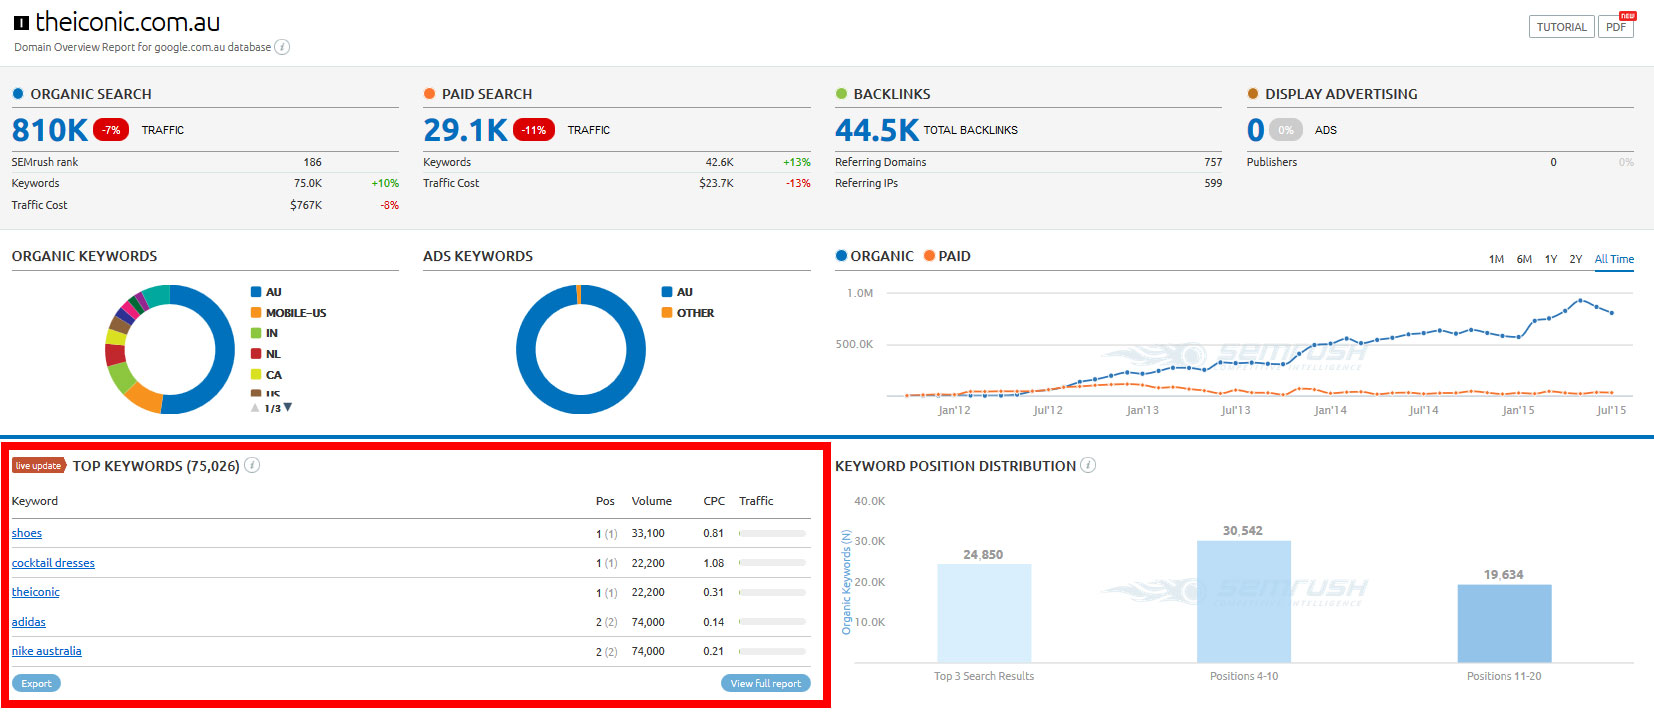Click the Paid Search orange dot icon
1654x712 pixels.
(429, 93)
